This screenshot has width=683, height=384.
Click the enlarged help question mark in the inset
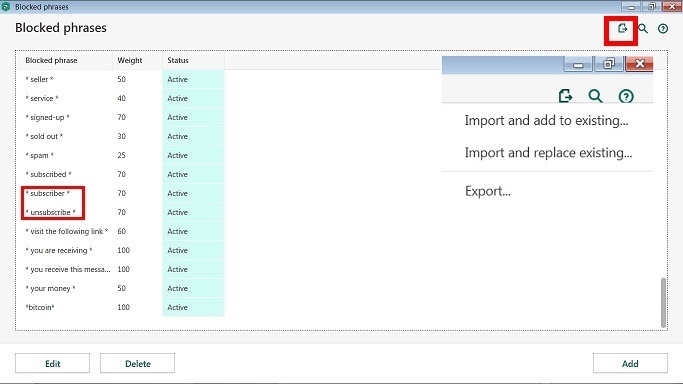[x=626, y=96]
